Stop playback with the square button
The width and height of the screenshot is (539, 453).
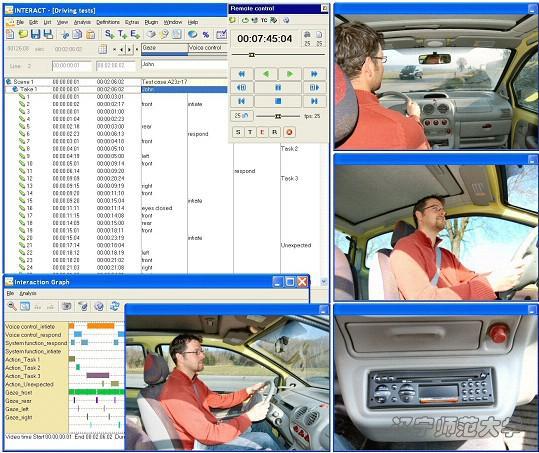[x=278, y=101]
